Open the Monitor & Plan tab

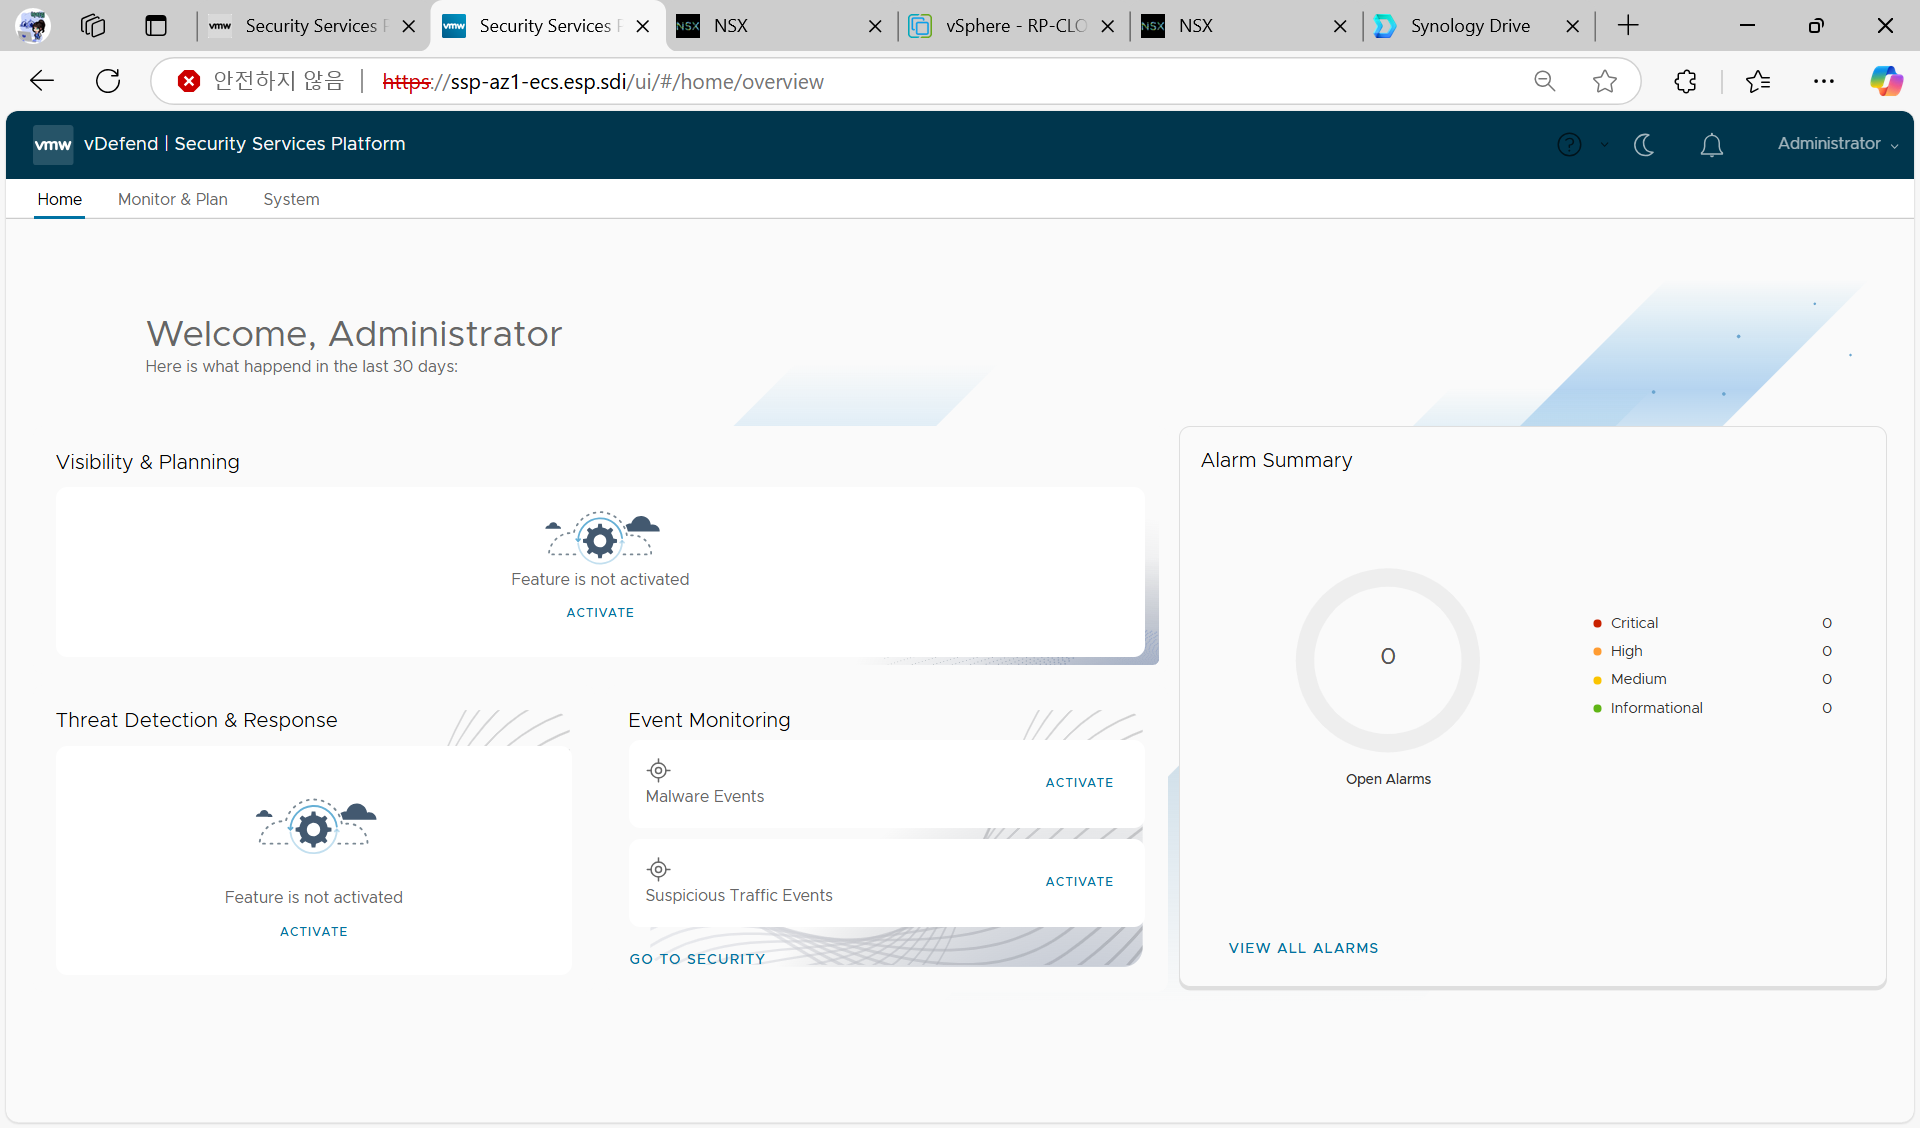(x=173, y=199)
